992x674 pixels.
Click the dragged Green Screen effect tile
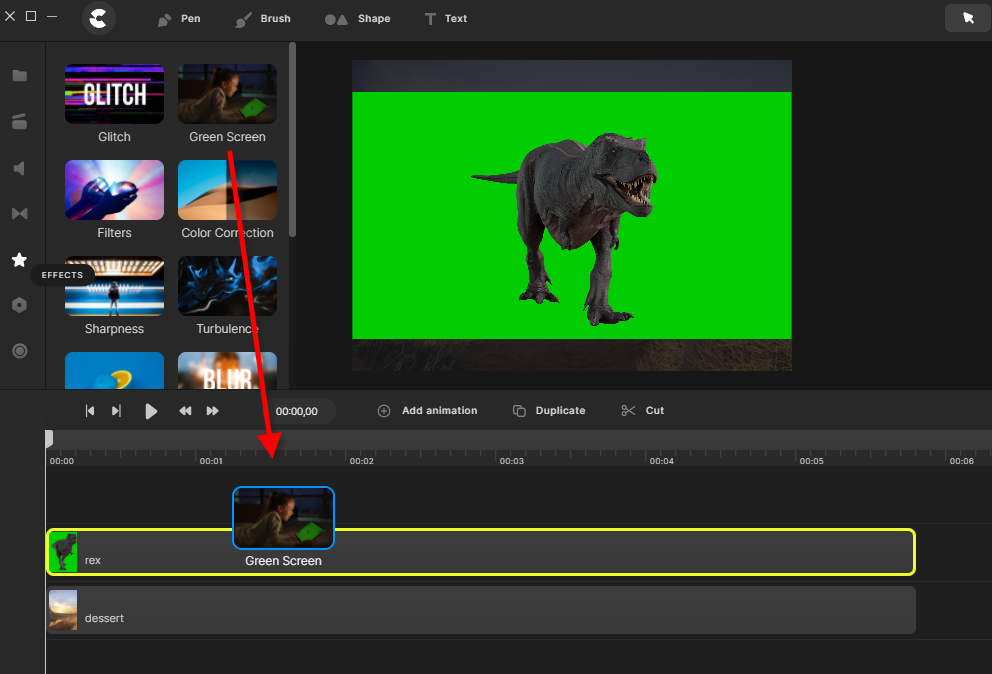pos(283,518)
